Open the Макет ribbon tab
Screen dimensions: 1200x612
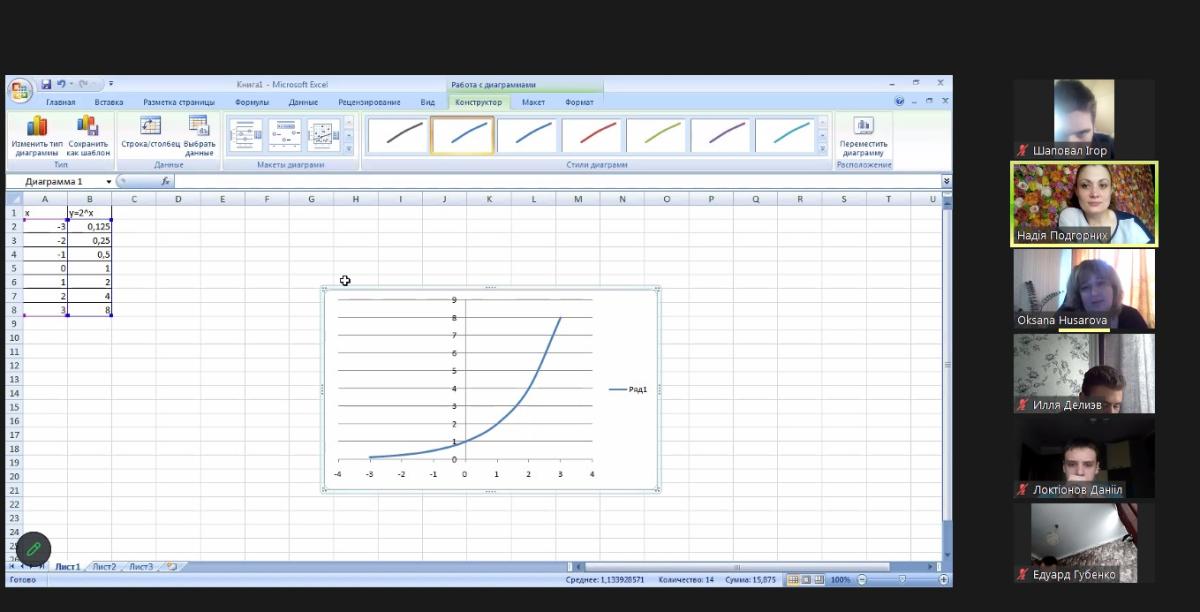[533, 102]
